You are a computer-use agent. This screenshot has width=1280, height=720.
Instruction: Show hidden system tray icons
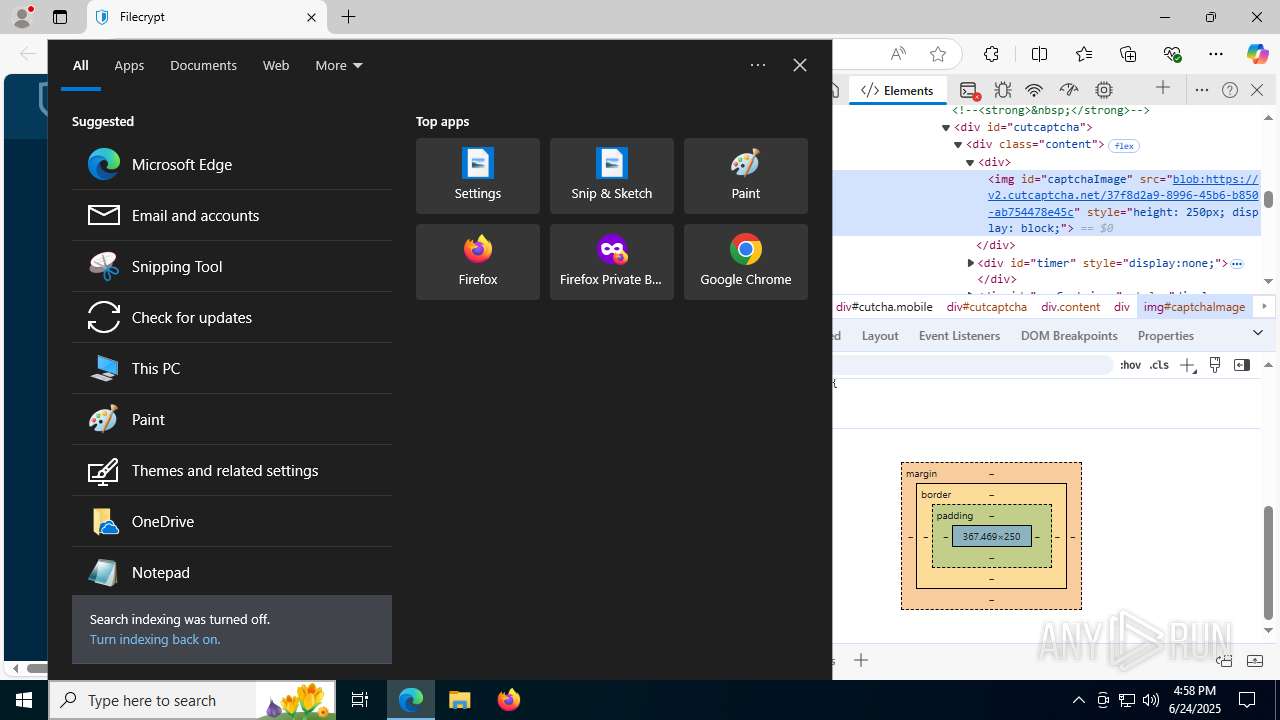click(x=1078, y=700)
